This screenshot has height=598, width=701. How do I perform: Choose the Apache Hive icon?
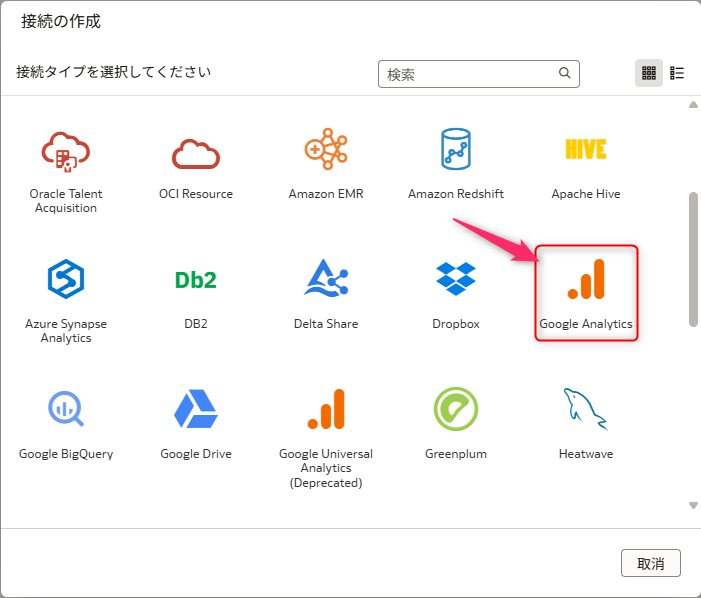click(x=586, y=149)
